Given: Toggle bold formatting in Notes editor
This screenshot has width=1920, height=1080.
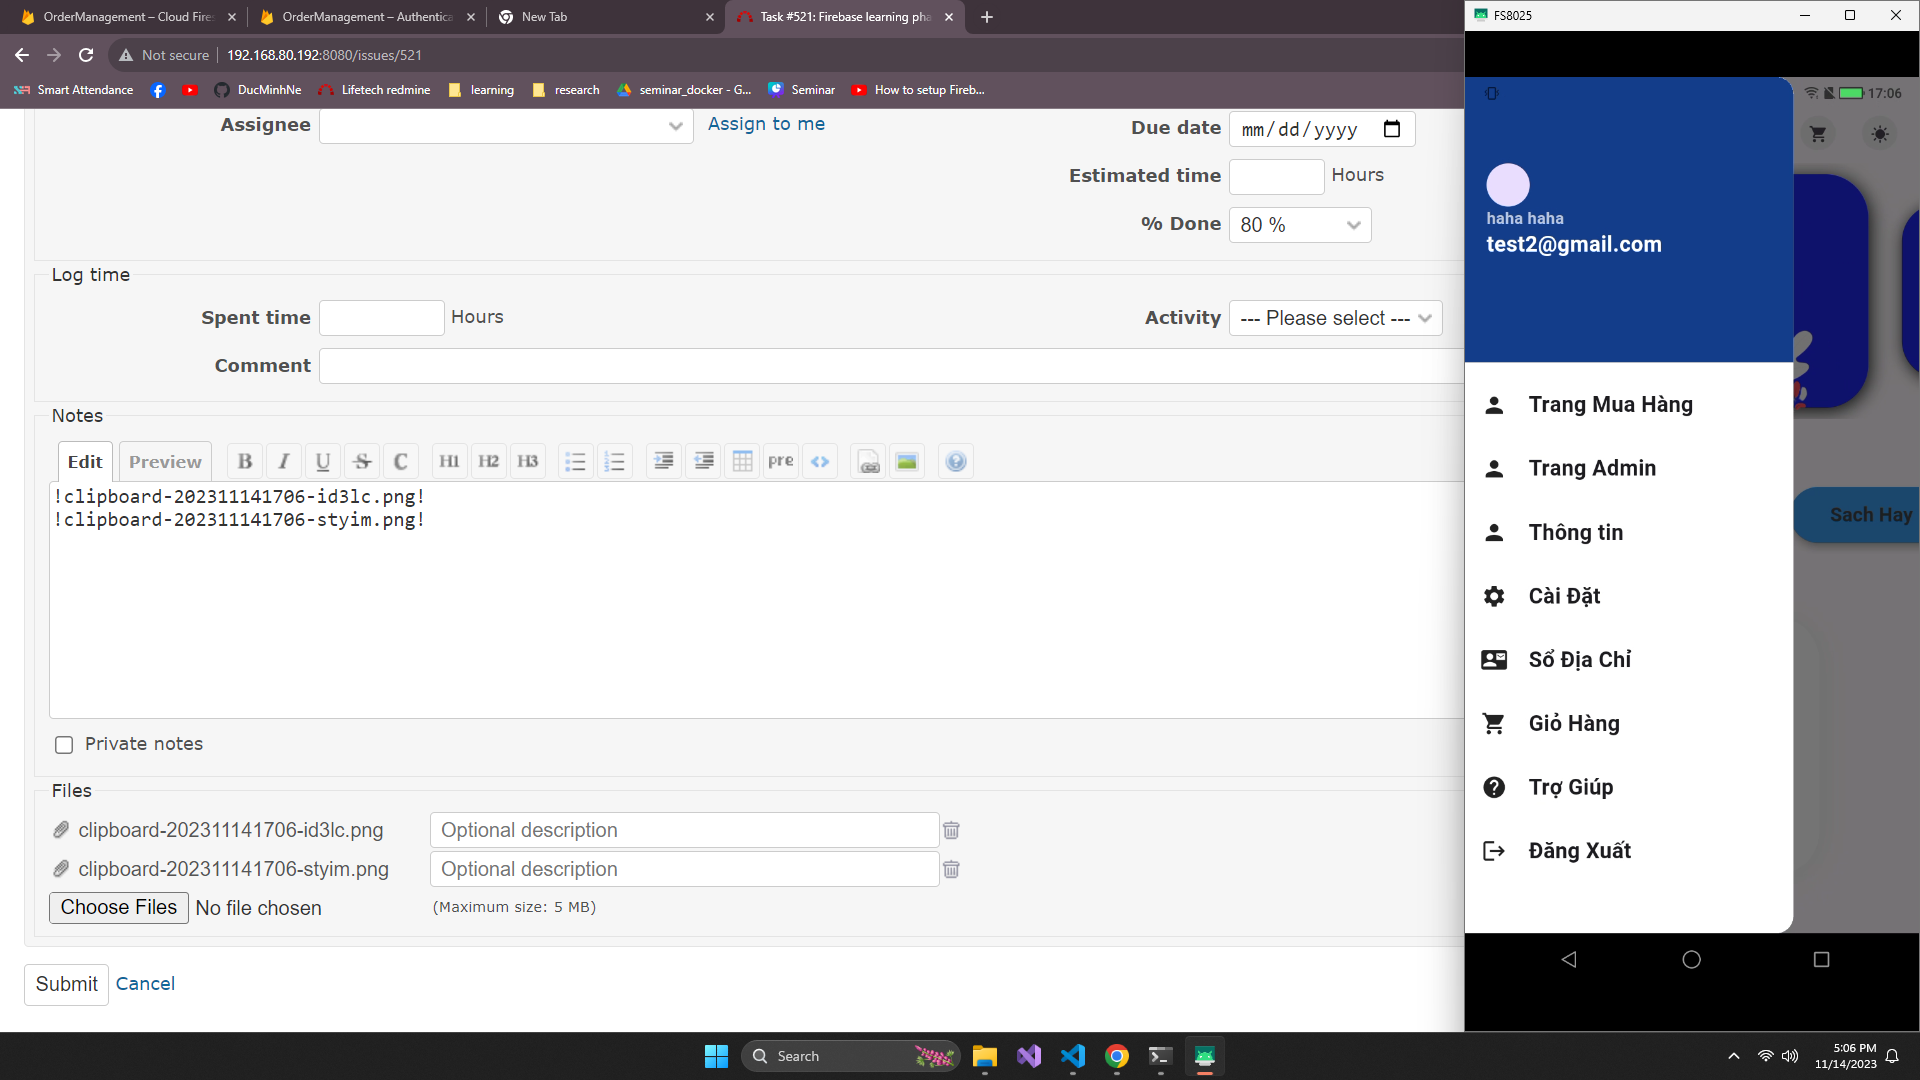Looking at the screenshot, I should coord(245,461).
